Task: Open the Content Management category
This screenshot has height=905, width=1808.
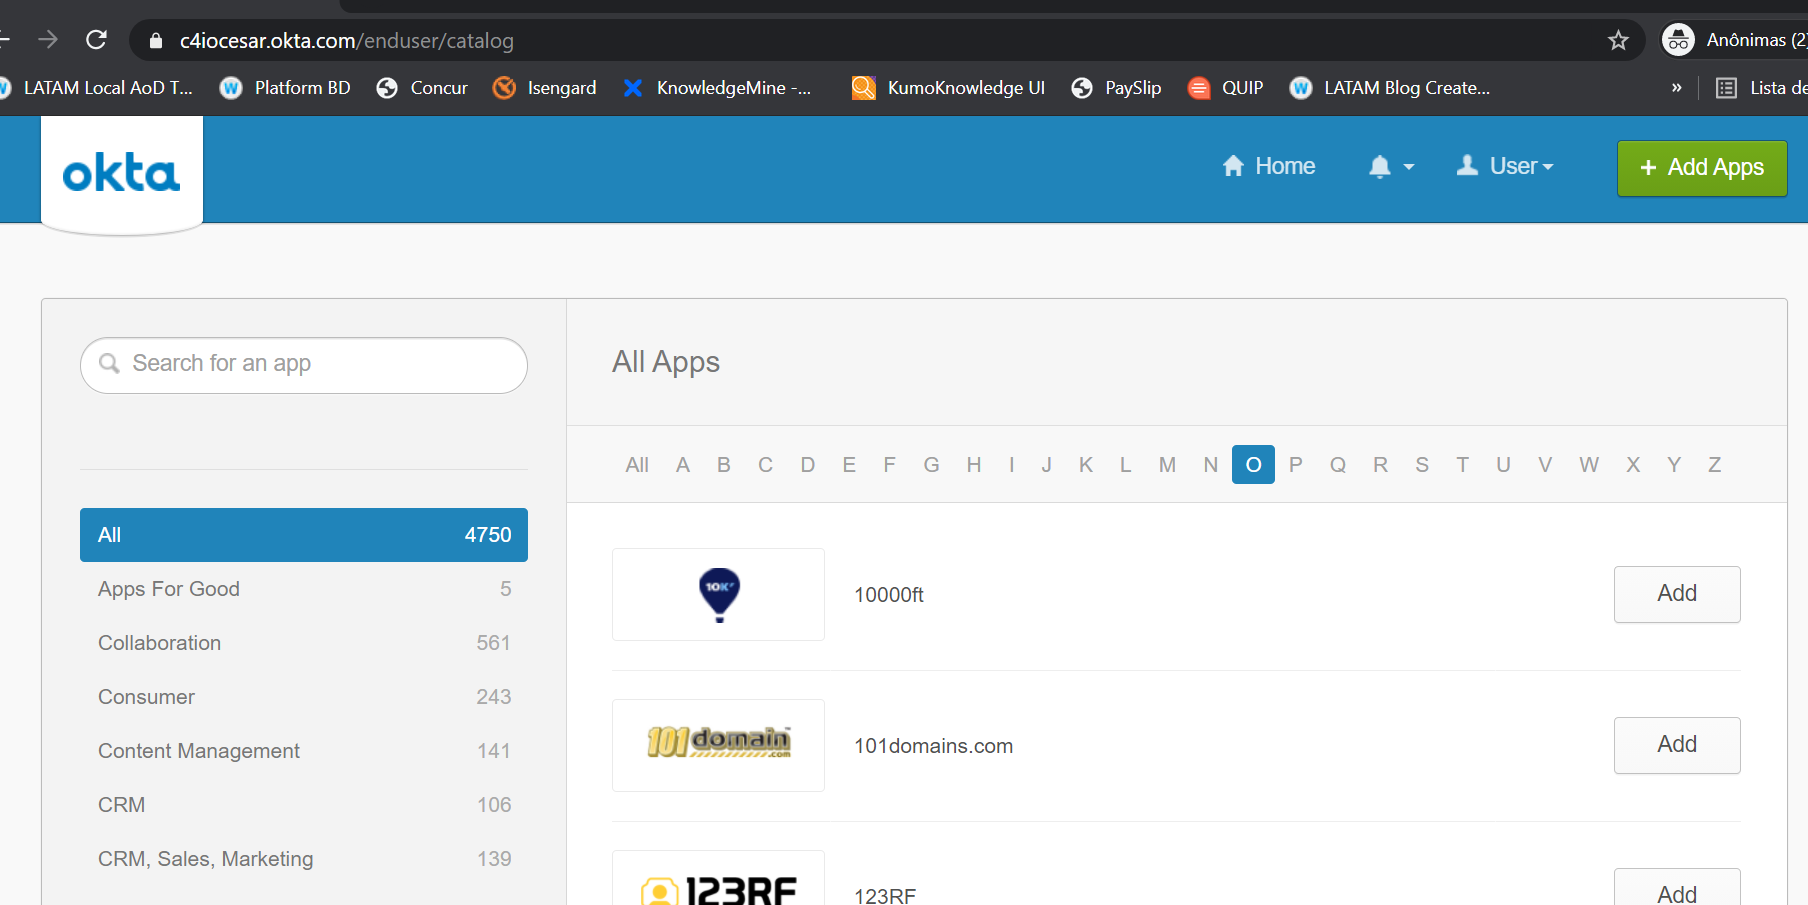Action: (x=304, y=751)
